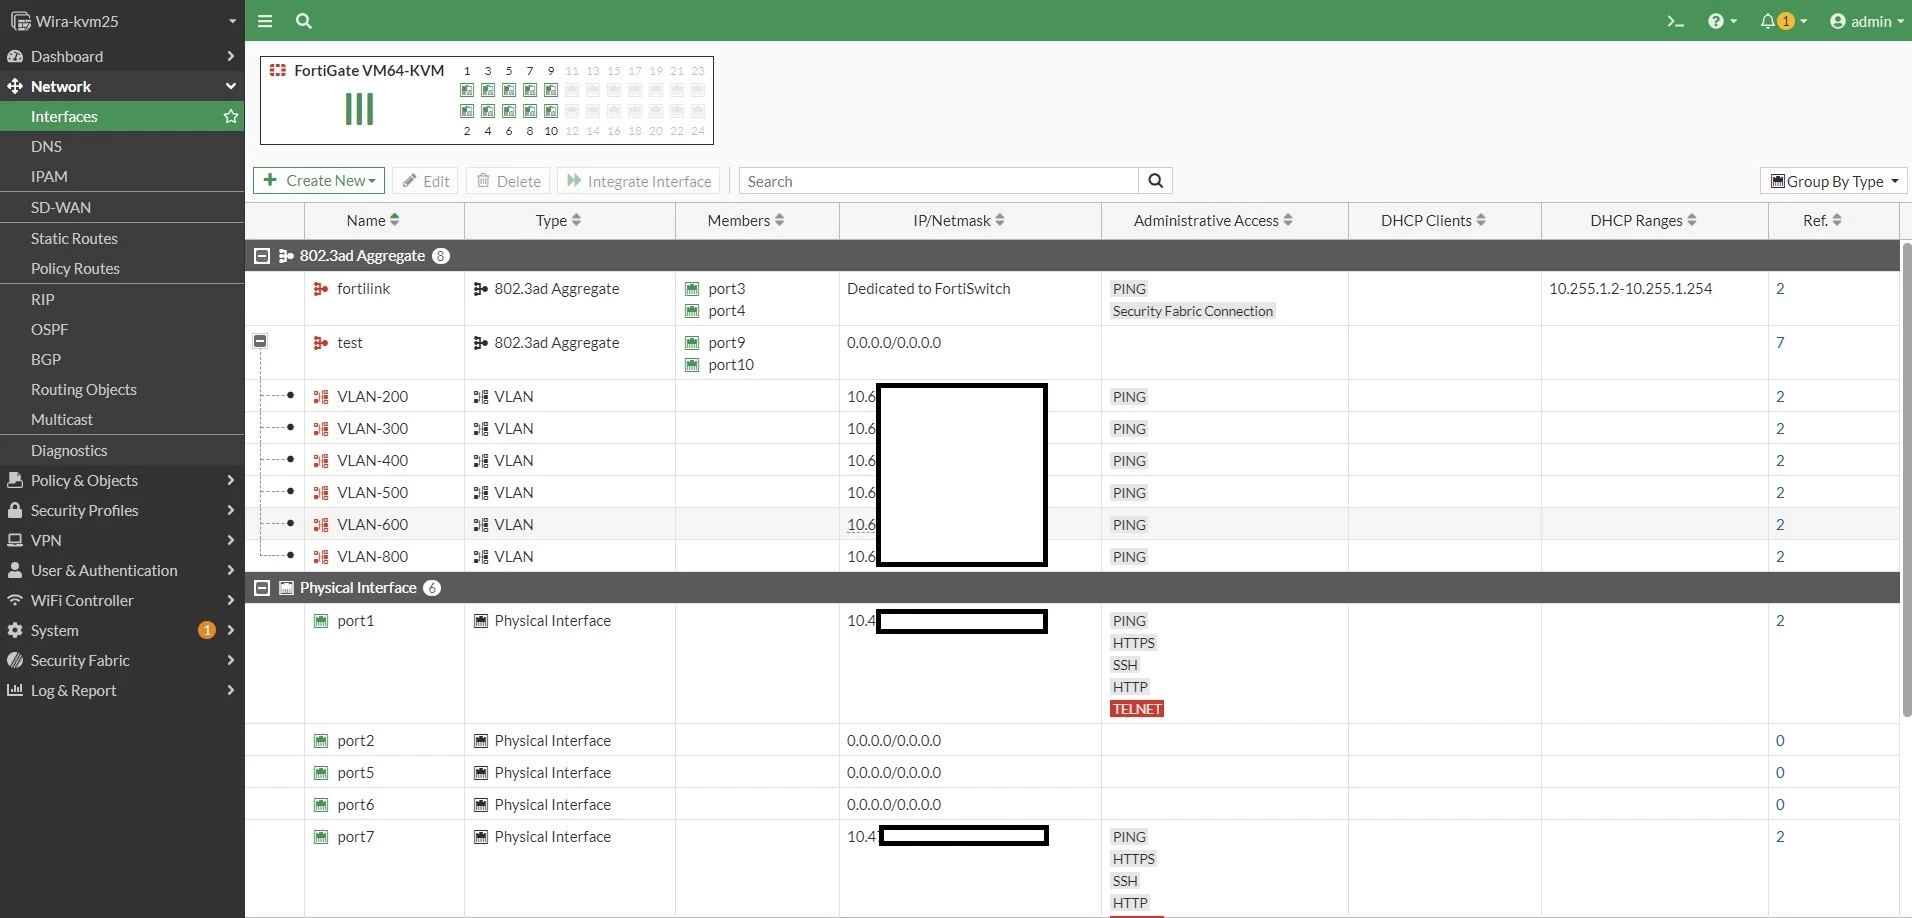Screen dimensions: 1912x918
Task: Open the Group By Type dropdown
Action: coord(1834,181)
